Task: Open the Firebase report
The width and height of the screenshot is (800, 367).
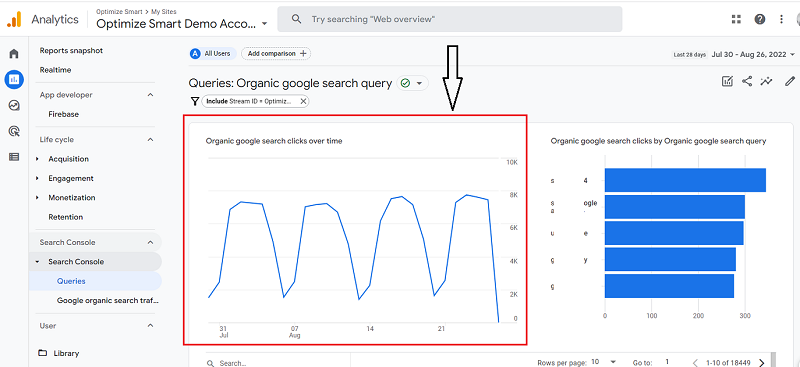Action: tap(64, 114)
